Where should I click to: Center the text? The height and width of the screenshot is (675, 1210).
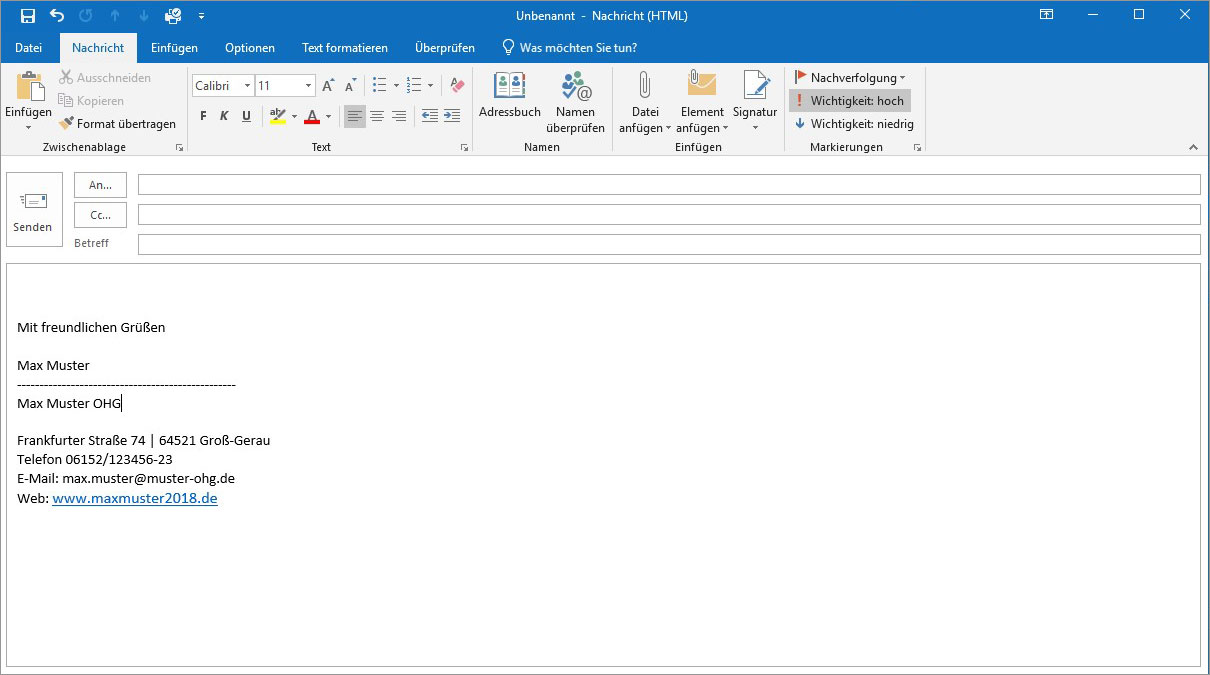(x=377, y=116)
